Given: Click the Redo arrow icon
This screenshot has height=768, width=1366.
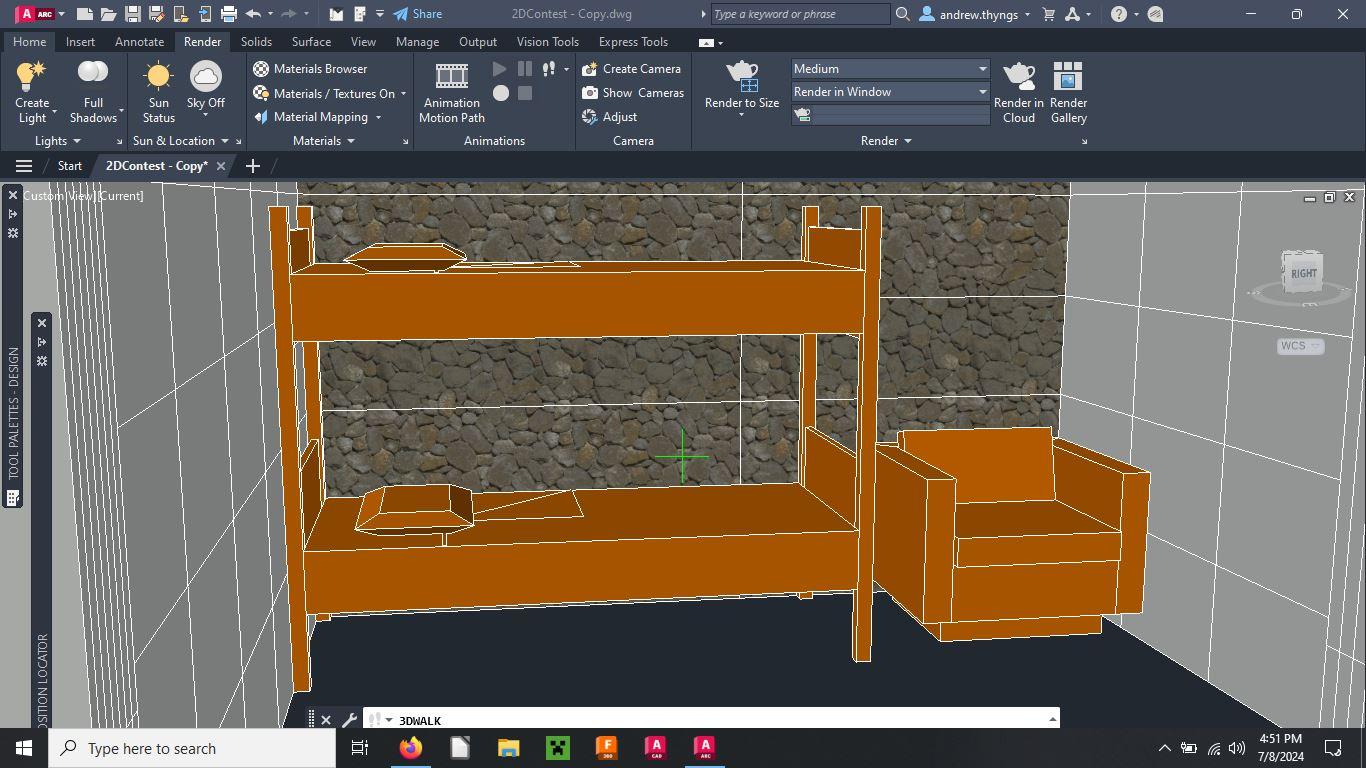Looking at the screenshot, I should coord(288,14).
